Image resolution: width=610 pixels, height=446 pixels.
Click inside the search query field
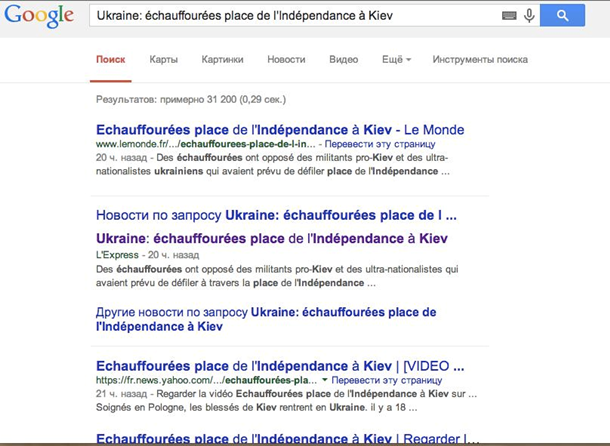coord(290,16)
